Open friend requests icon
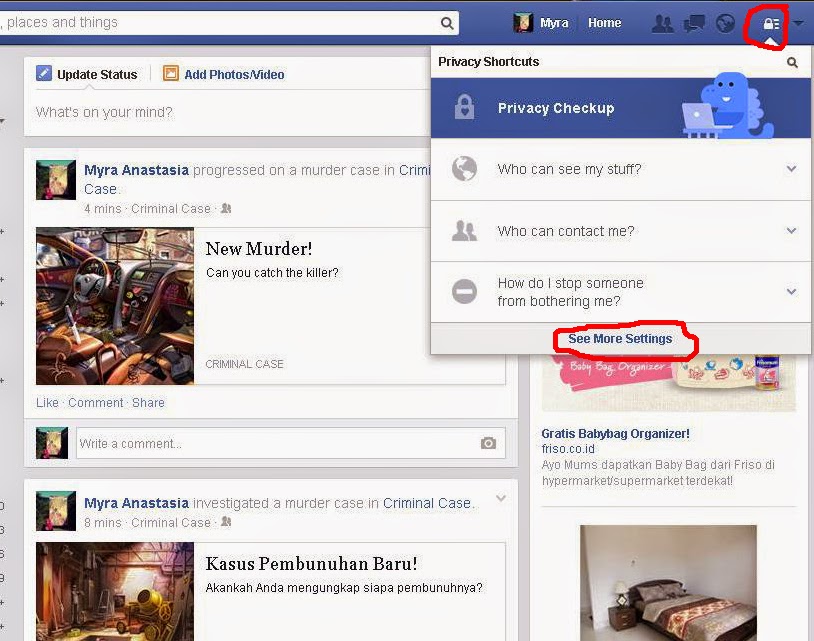 [x=662, y=23]
